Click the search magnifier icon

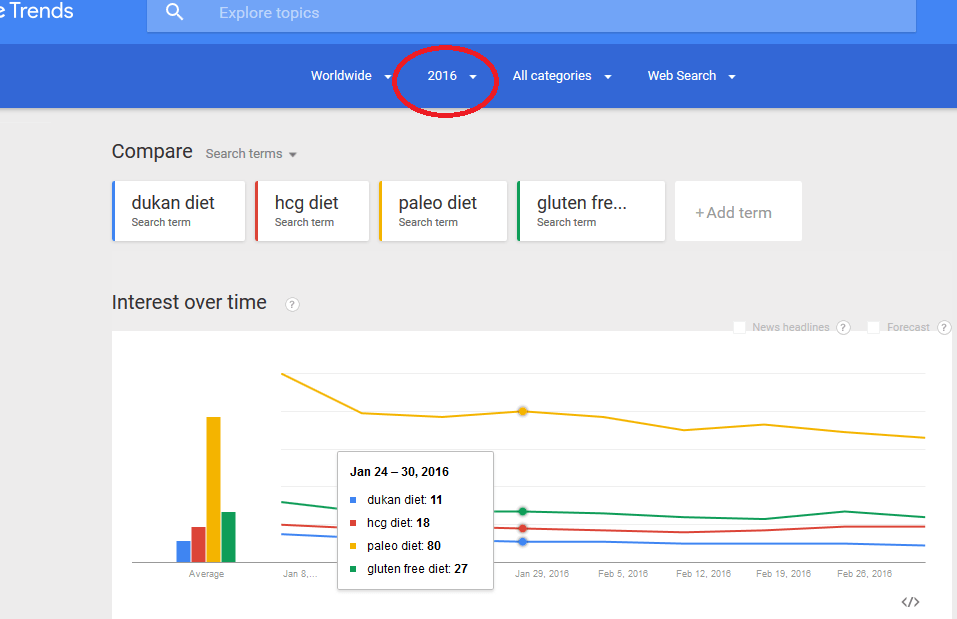click(175, 12)
